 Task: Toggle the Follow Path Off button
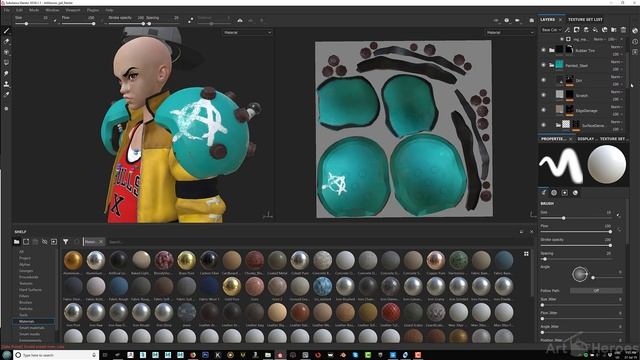tap(596, 291)
